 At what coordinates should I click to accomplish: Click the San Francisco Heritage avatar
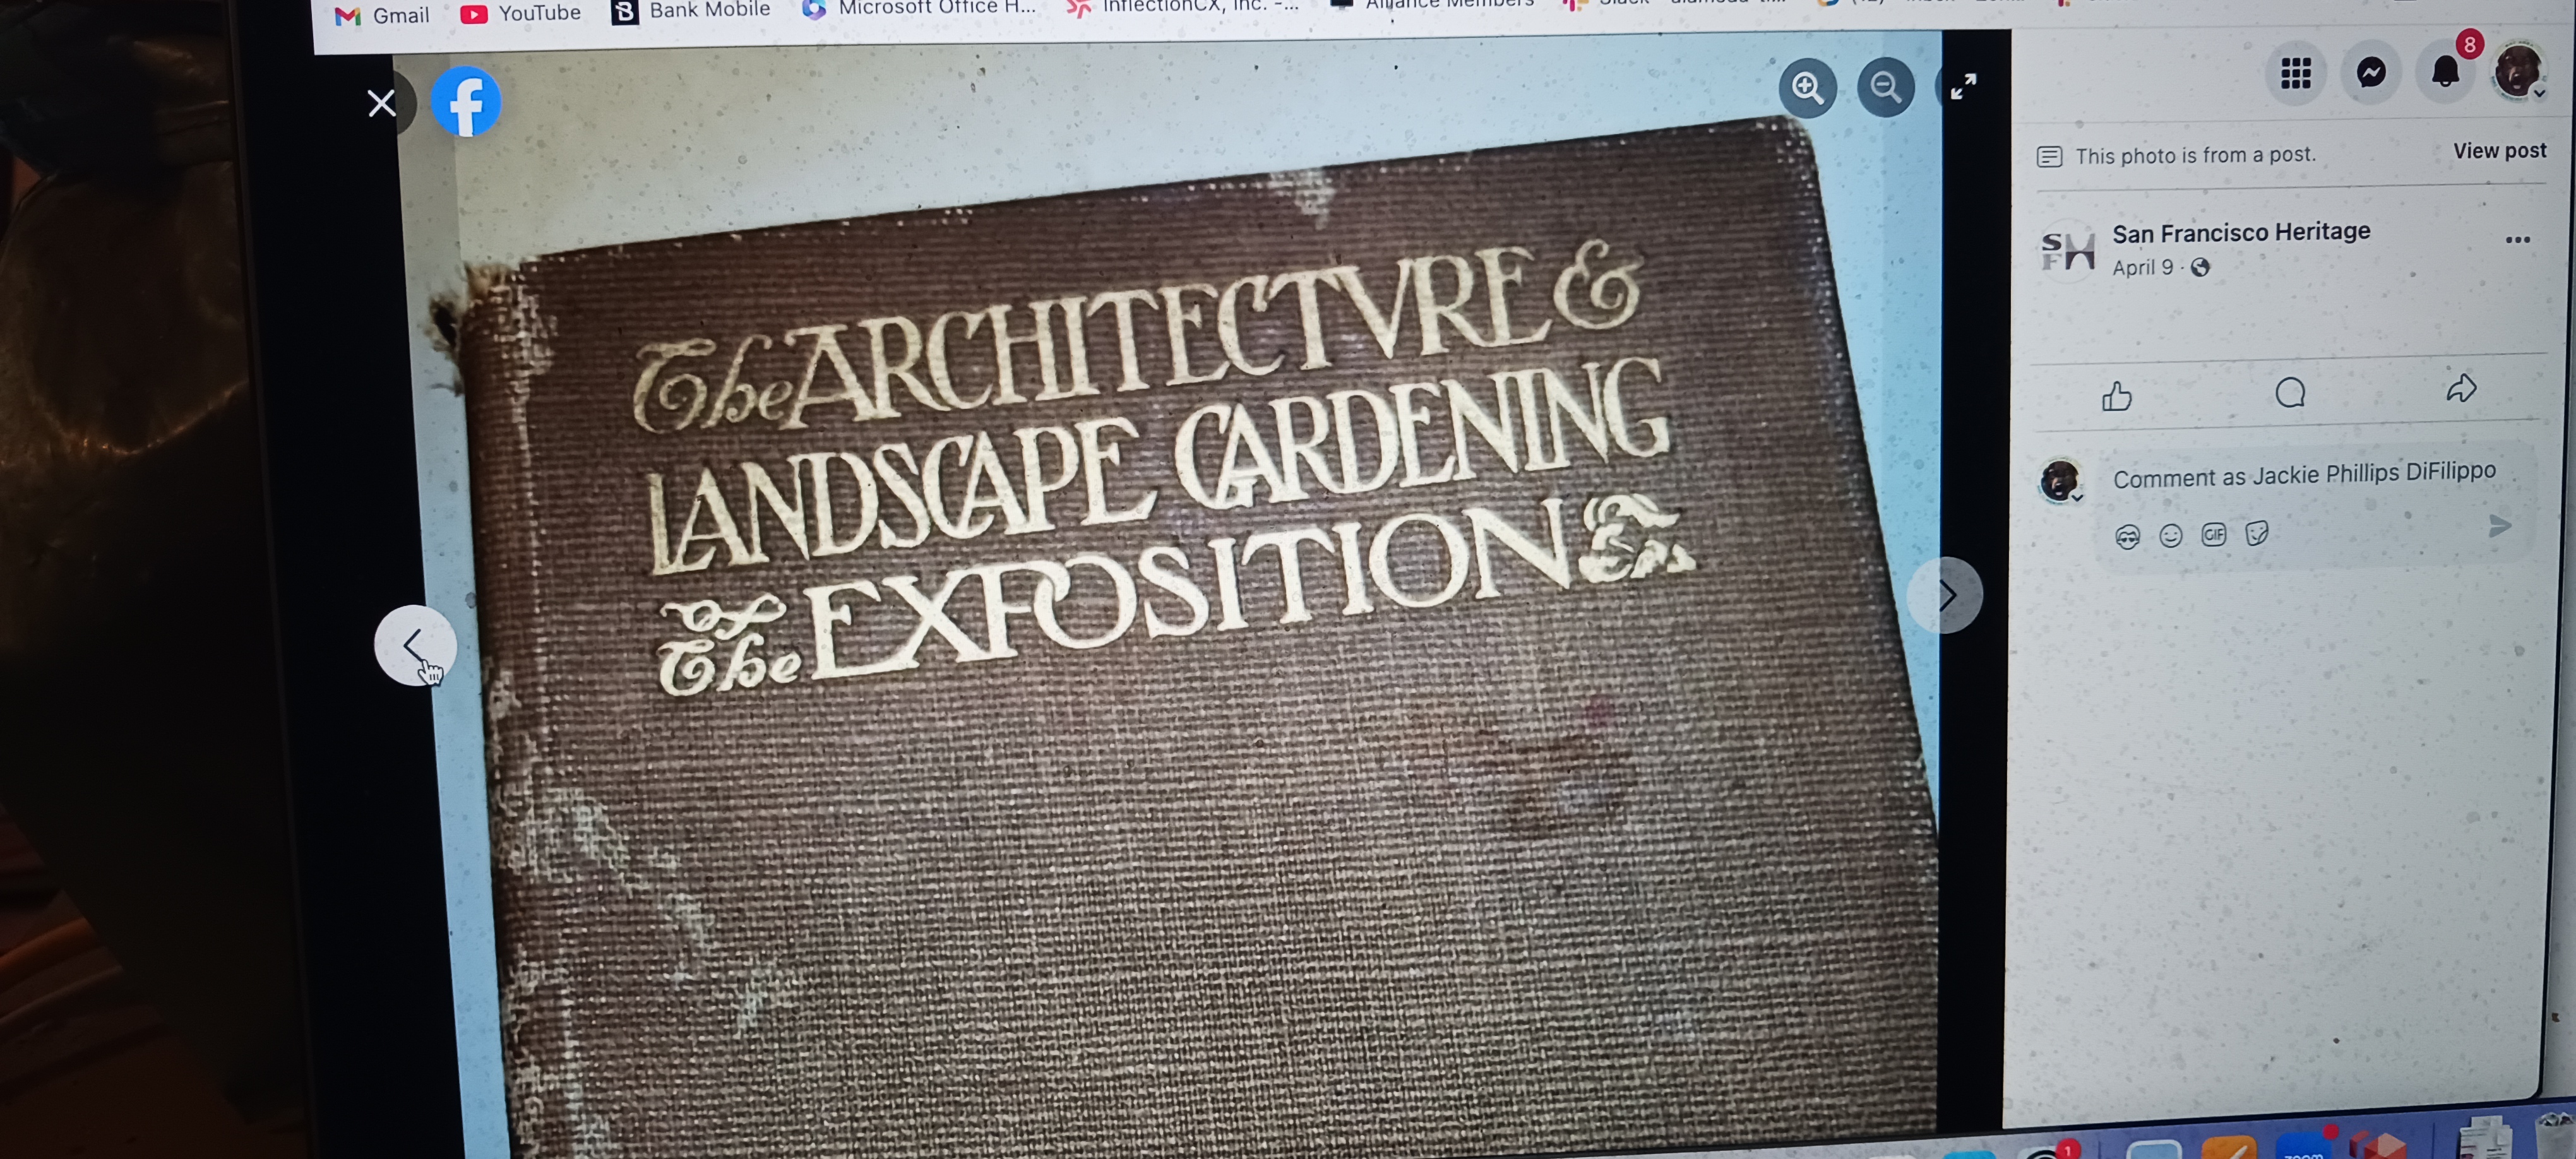2066,250
